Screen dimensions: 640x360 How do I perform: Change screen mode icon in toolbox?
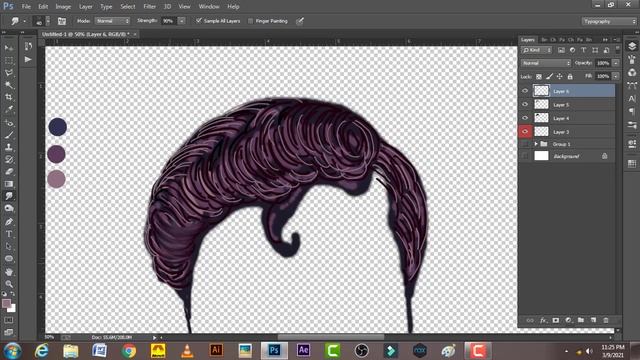(x=9, y=332)
